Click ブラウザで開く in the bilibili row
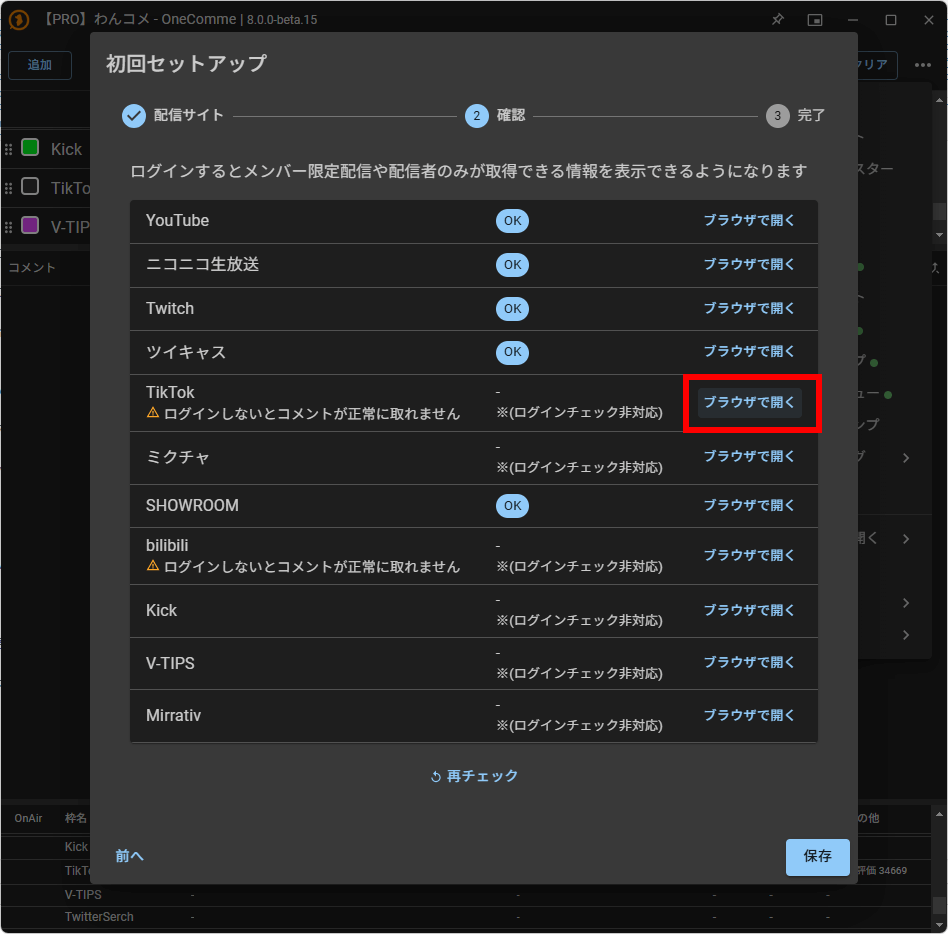 [749, 555]
